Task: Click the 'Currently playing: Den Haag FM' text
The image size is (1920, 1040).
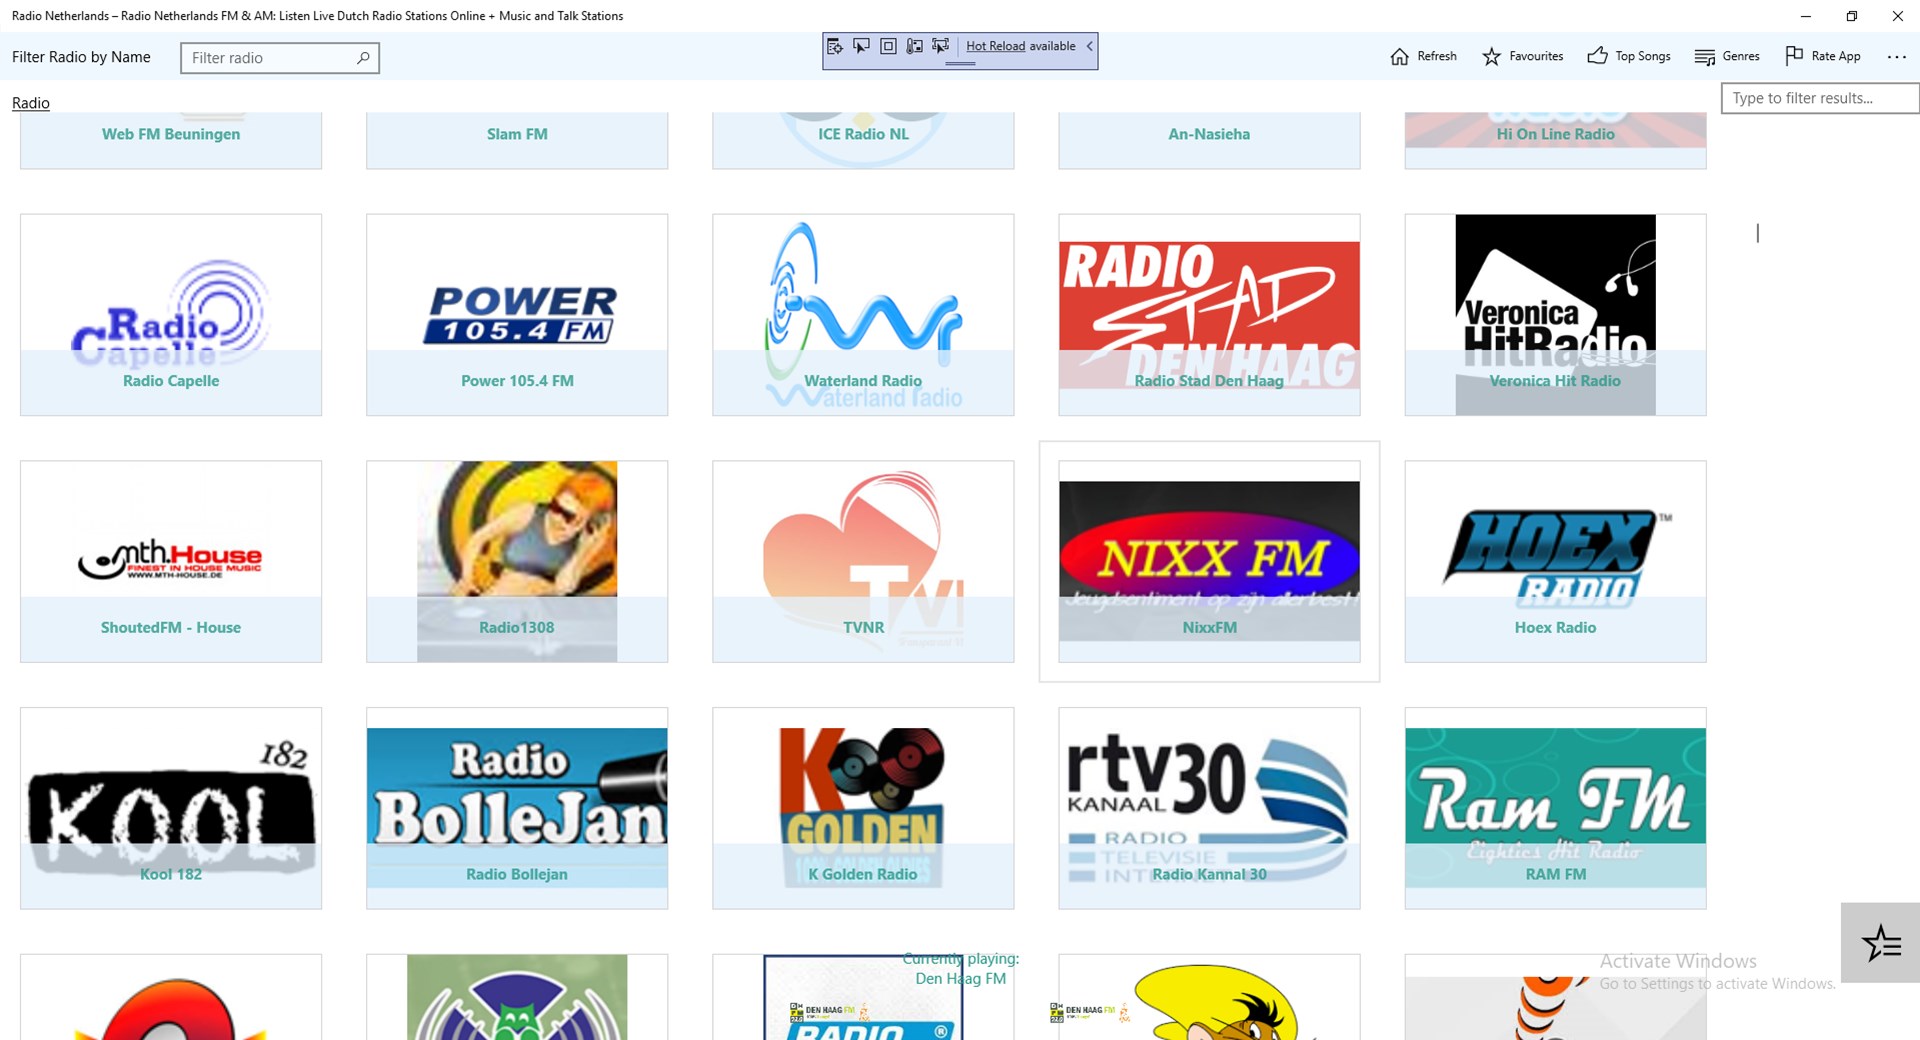Action: click(x=961, y=968)
